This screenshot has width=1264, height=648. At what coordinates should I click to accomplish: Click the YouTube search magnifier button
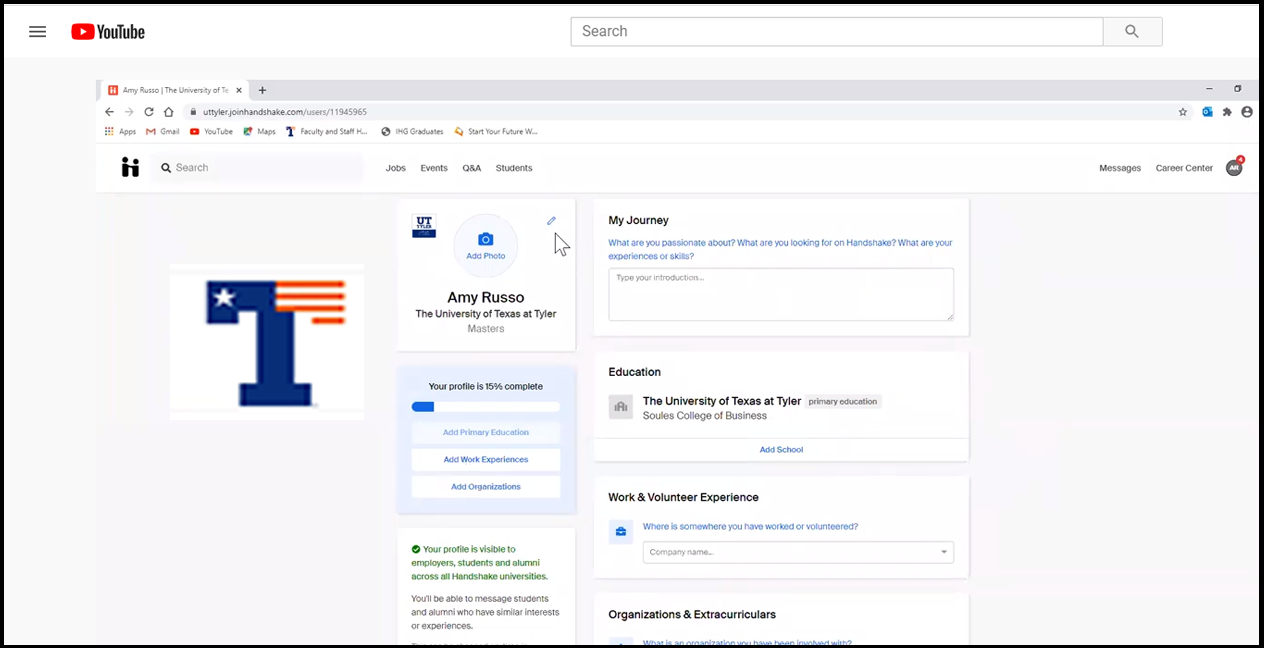1132,31
